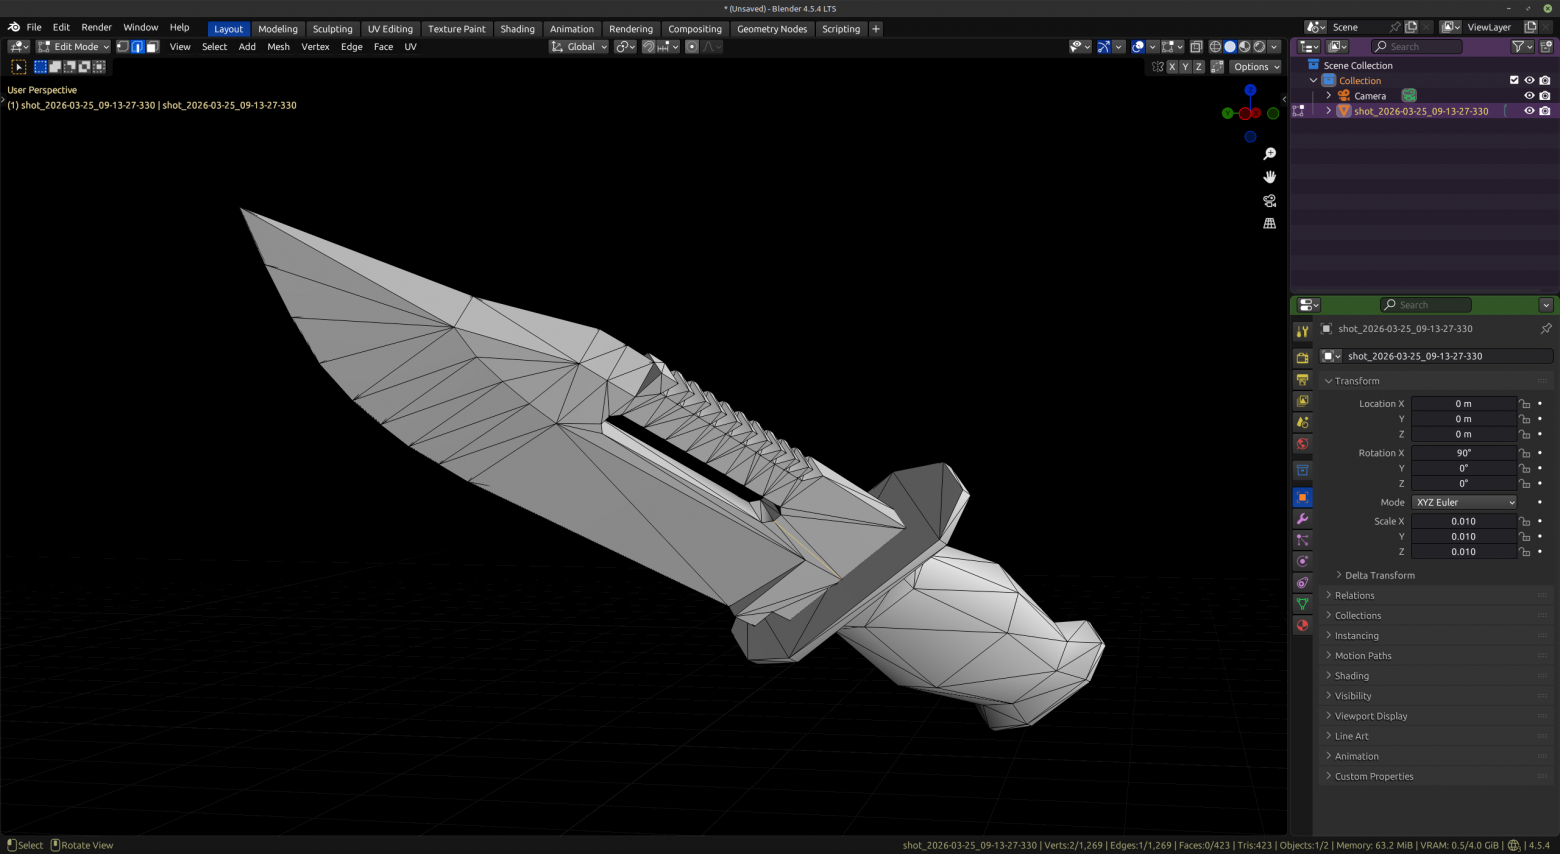The height and width of the screenshot is (854, 1560).
Task: Open the Collection properties tab
Action: (1302, 470)
